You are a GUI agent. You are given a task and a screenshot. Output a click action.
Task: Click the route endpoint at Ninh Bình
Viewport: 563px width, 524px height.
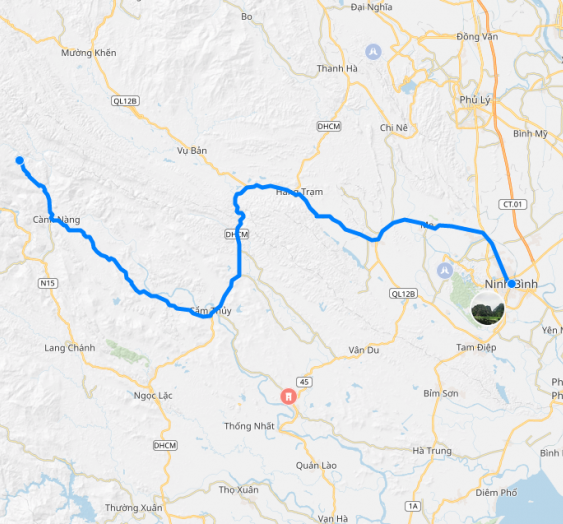click(512, 284)
